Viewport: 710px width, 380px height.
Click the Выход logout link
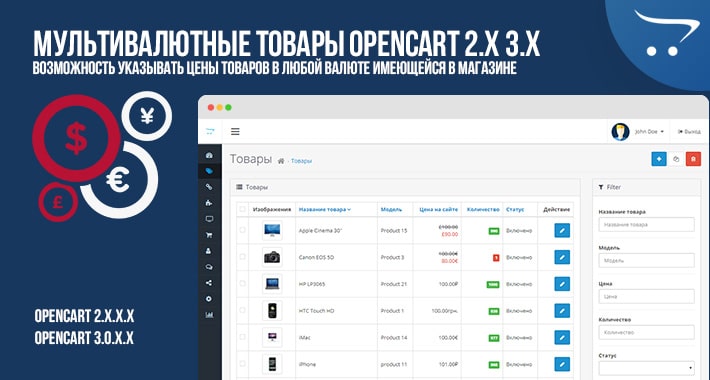coord(689,132)
